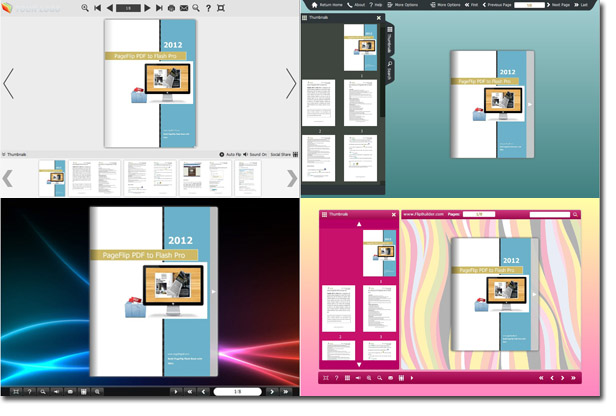Go to previous page in black viewer toolbar
The width and height of the screenshot is (616, 416).
click(204, 391)
